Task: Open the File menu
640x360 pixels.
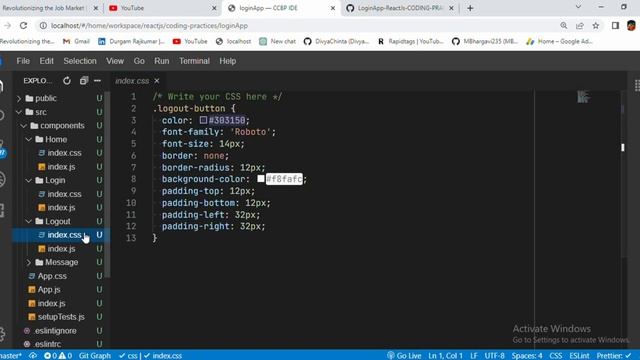Action: [23, 61]
